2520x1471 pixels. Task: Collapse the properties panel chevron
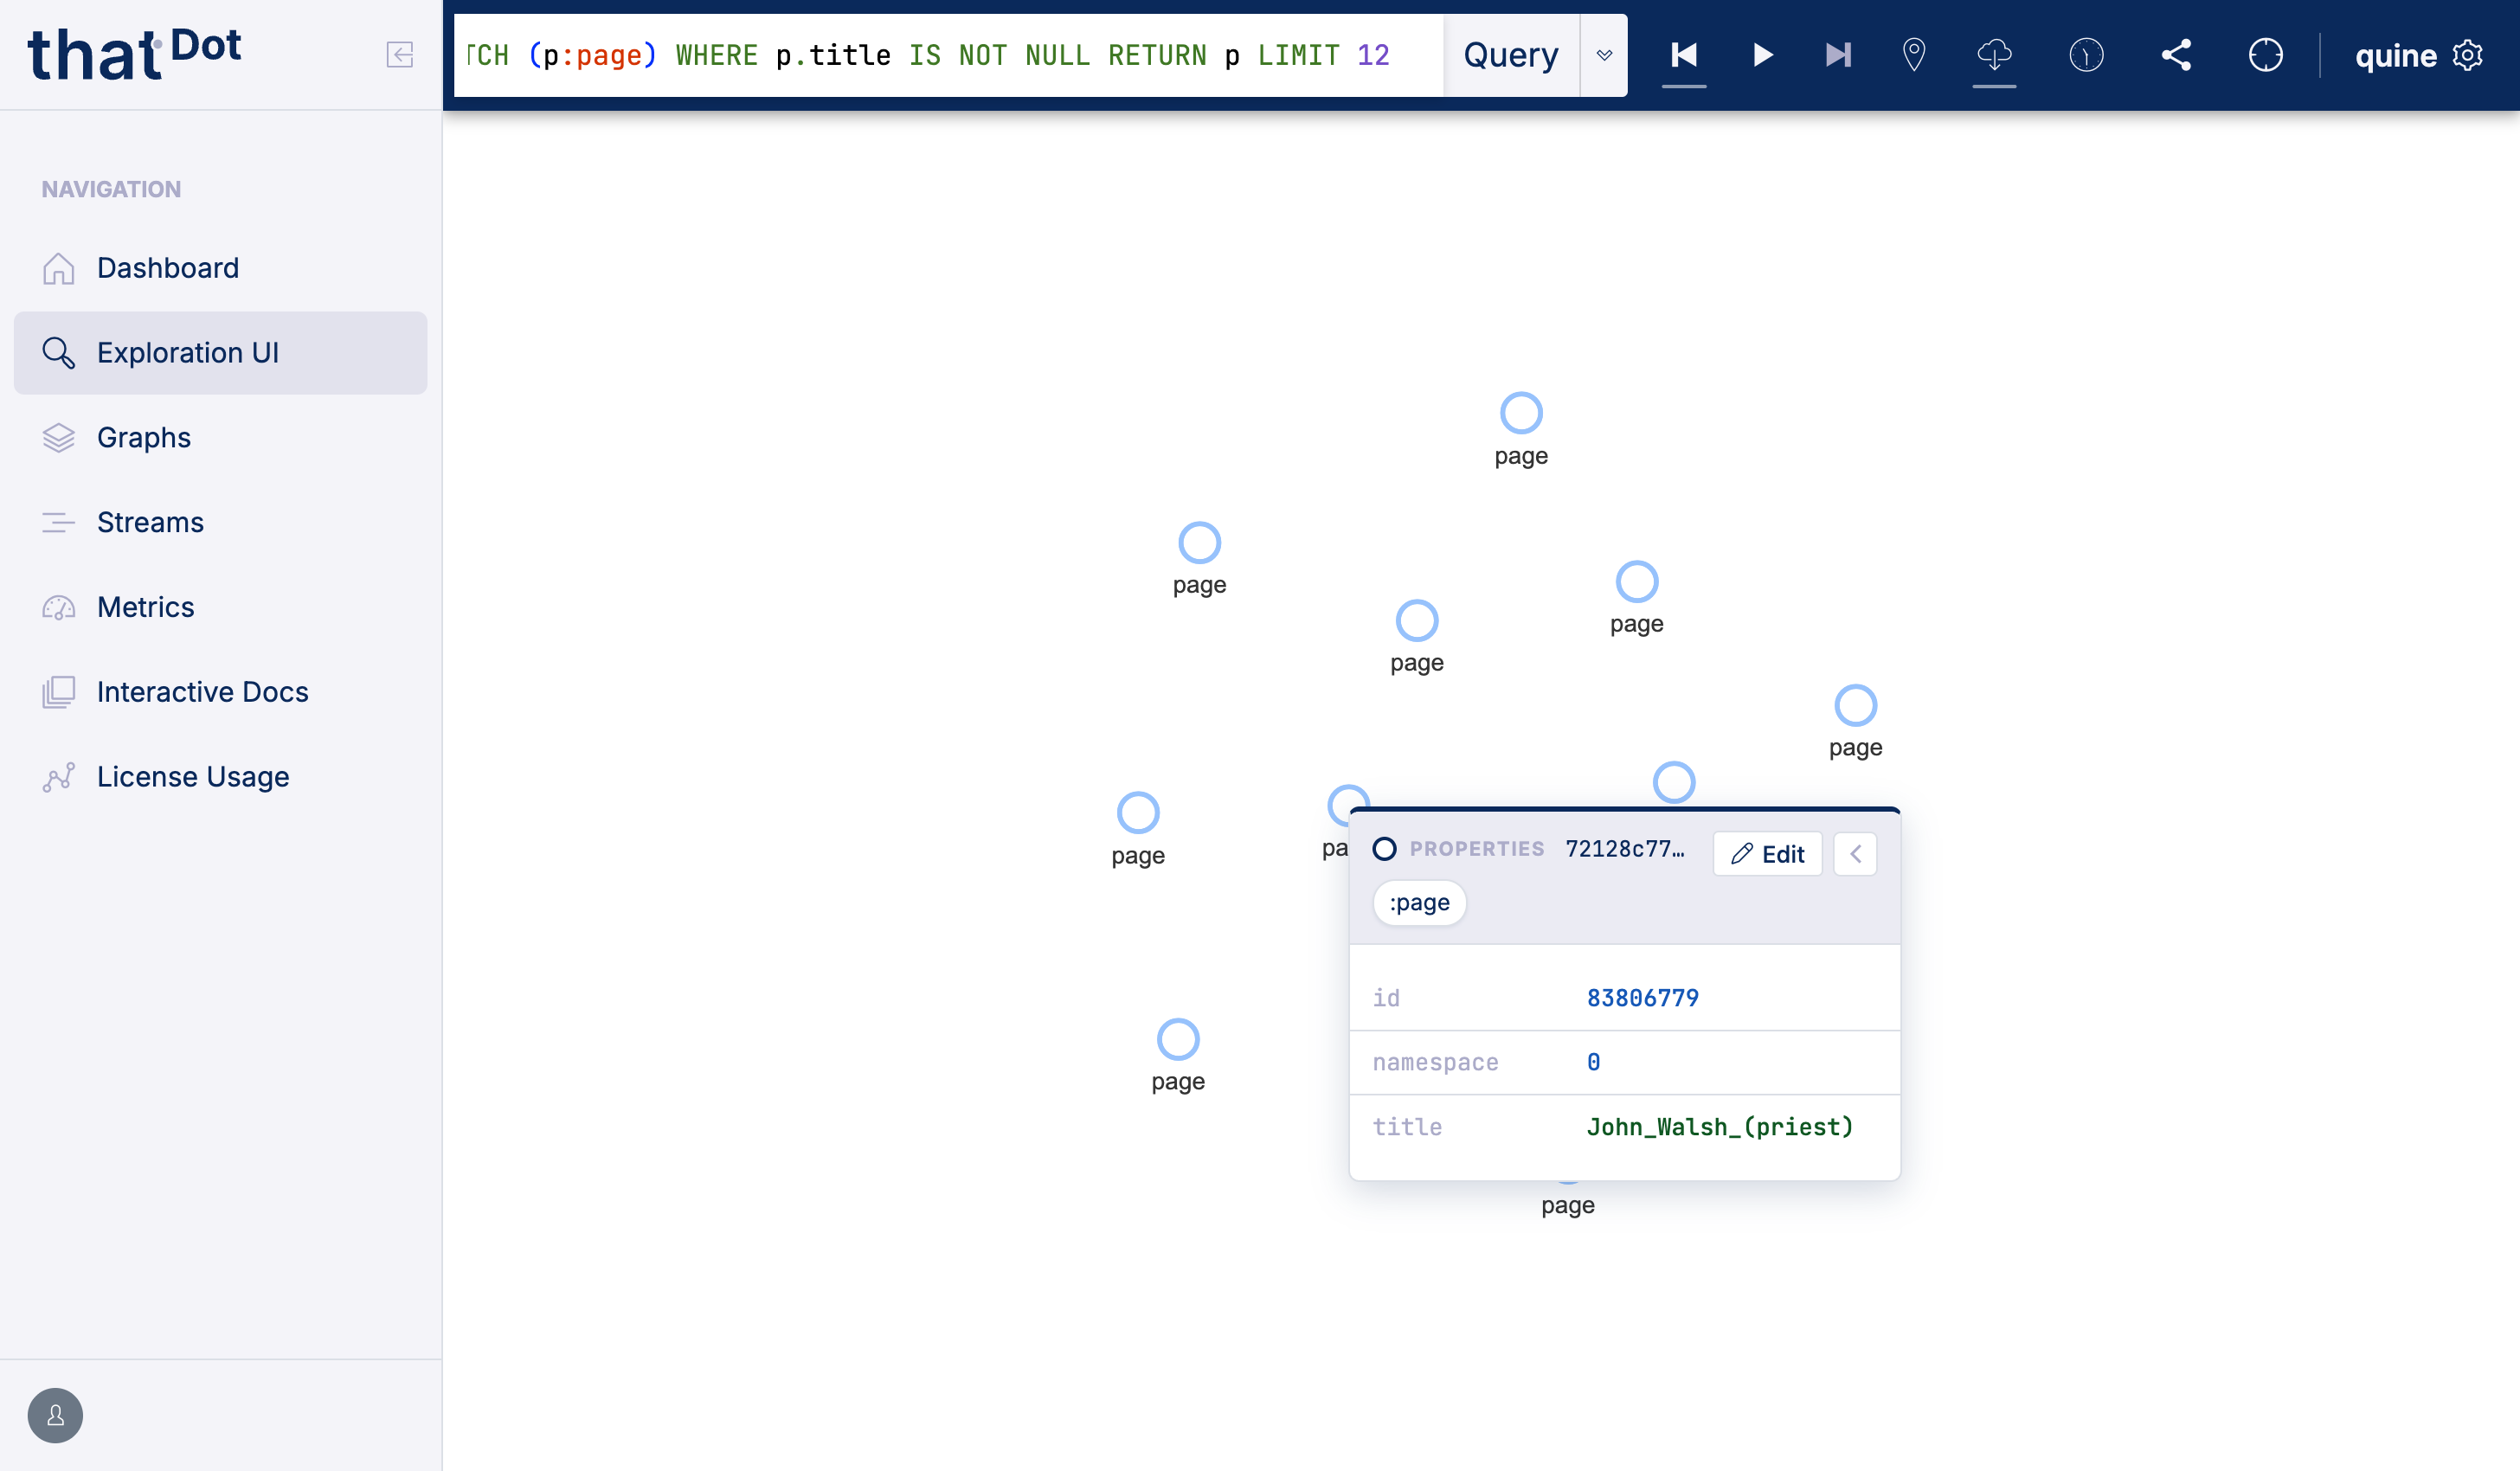1855,854
